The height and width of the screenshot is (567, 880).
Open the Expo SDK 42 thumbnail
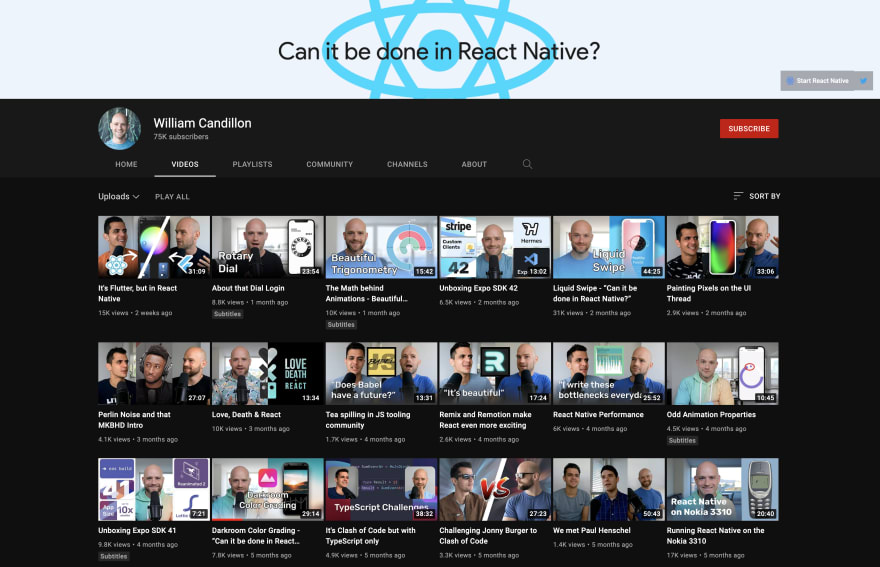tap(495, 247)
